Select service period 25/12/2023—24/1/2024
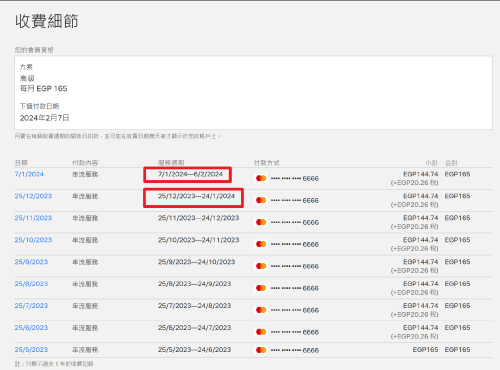Image resolution: width=500 pixels, height=370 pixels. [x=196, y=196]
